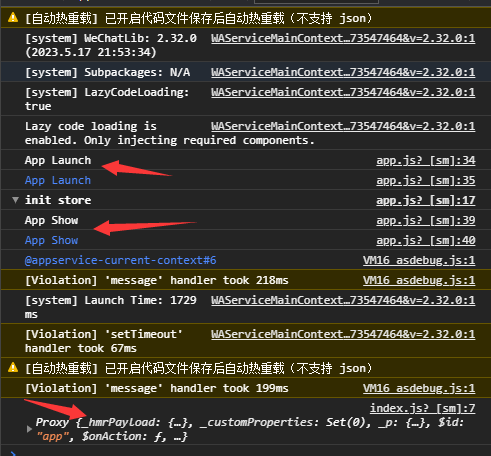Open the VM16 asdebug.js:1 link for the 199ms violation
This screenshot has height=456, width=491.
(419, 388)
